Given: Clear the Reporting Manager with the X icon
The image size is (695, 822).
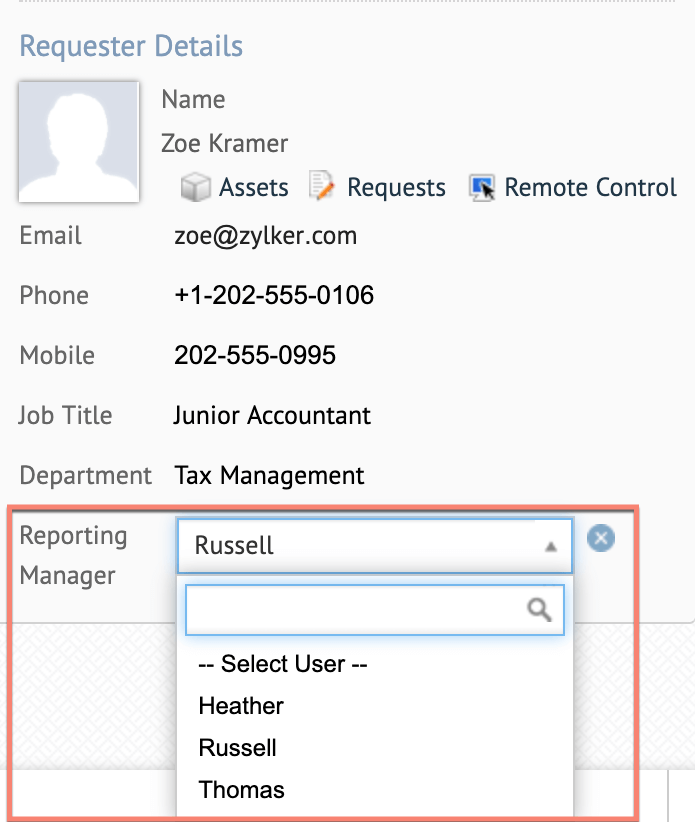Looking at the screenshot, I should tap(600, 539).
